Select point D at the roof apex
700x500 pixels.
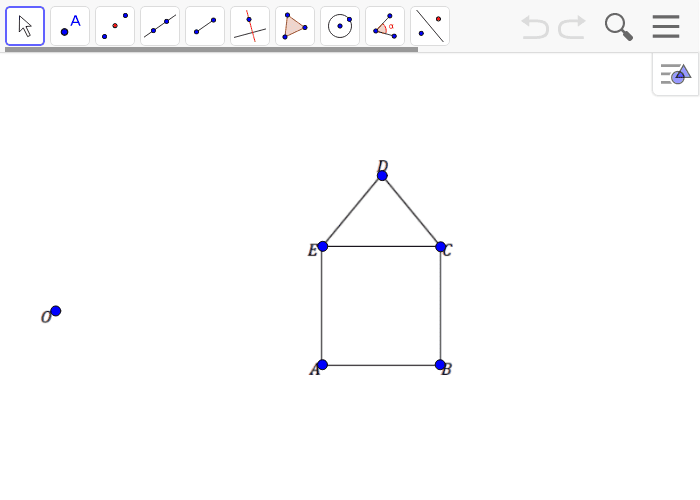tap(382, 176)
